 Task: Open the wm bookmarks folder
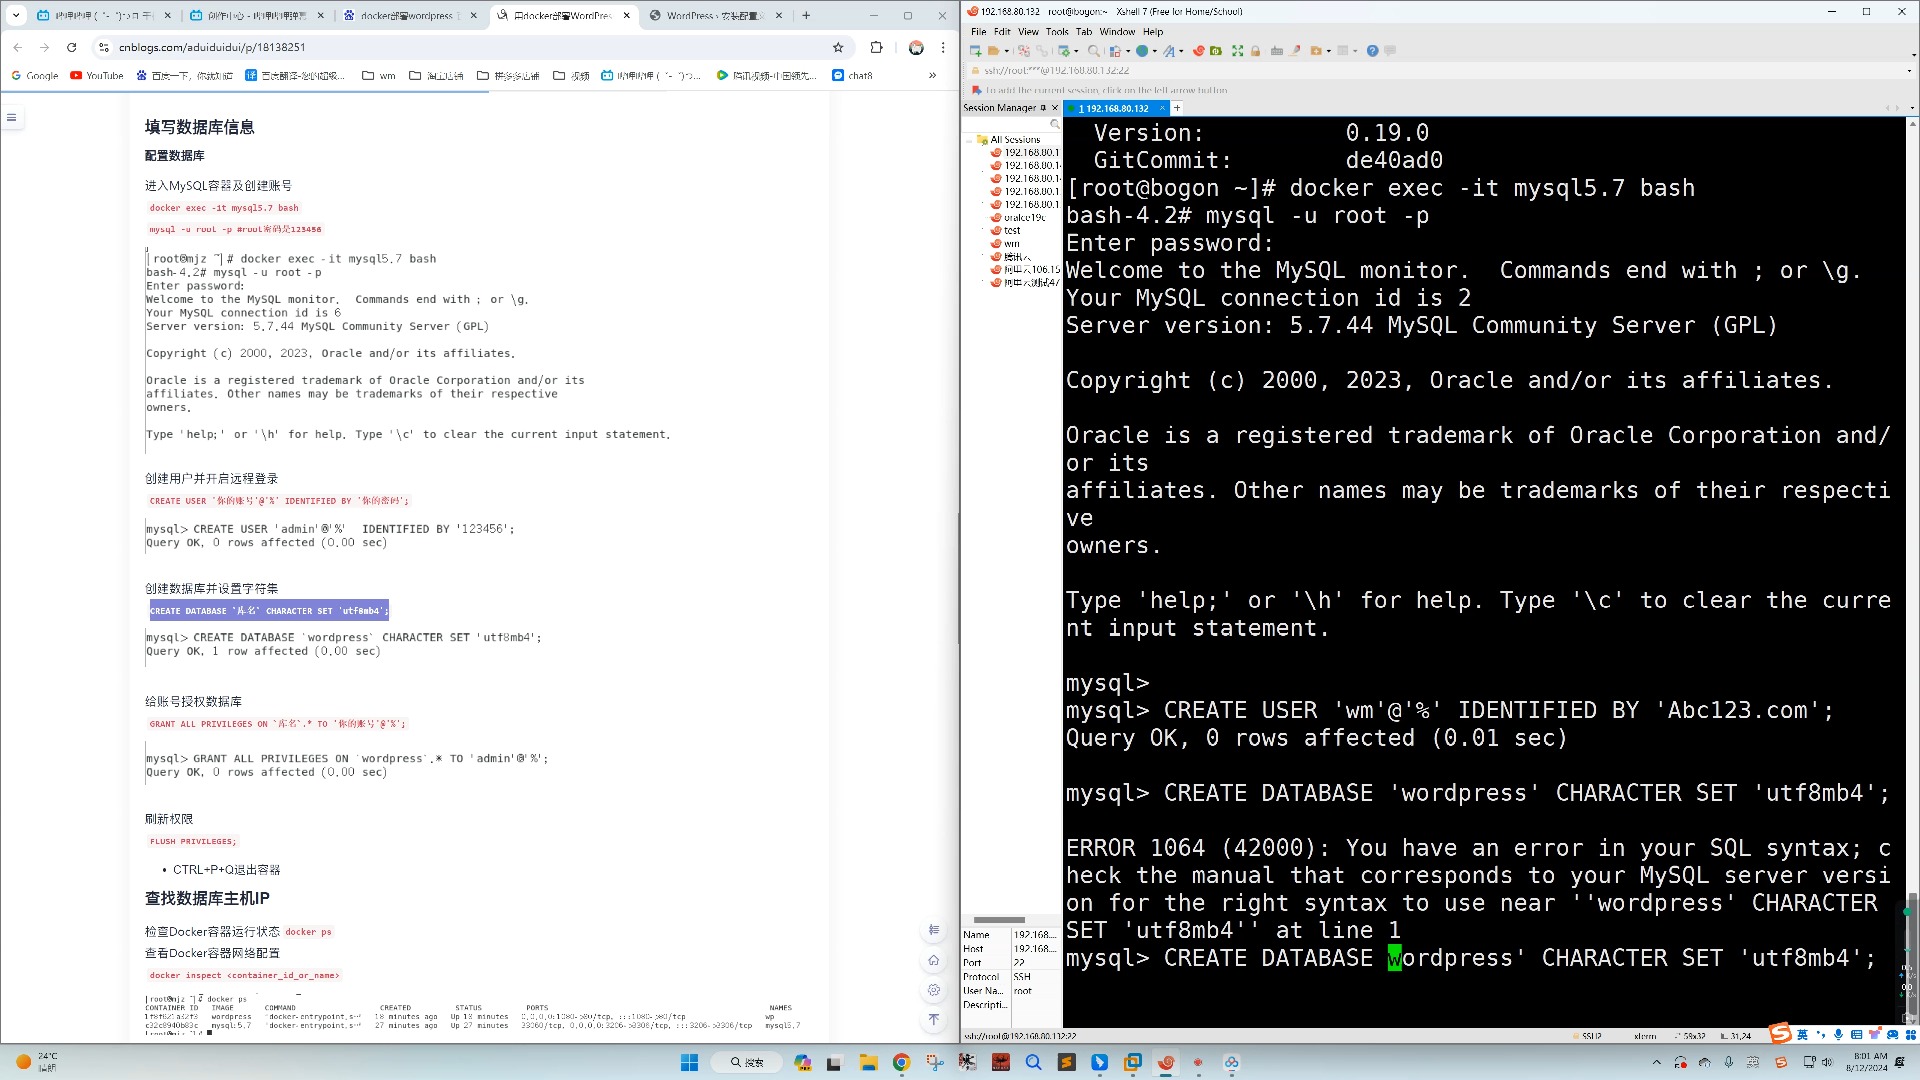(x=379, y=75)
